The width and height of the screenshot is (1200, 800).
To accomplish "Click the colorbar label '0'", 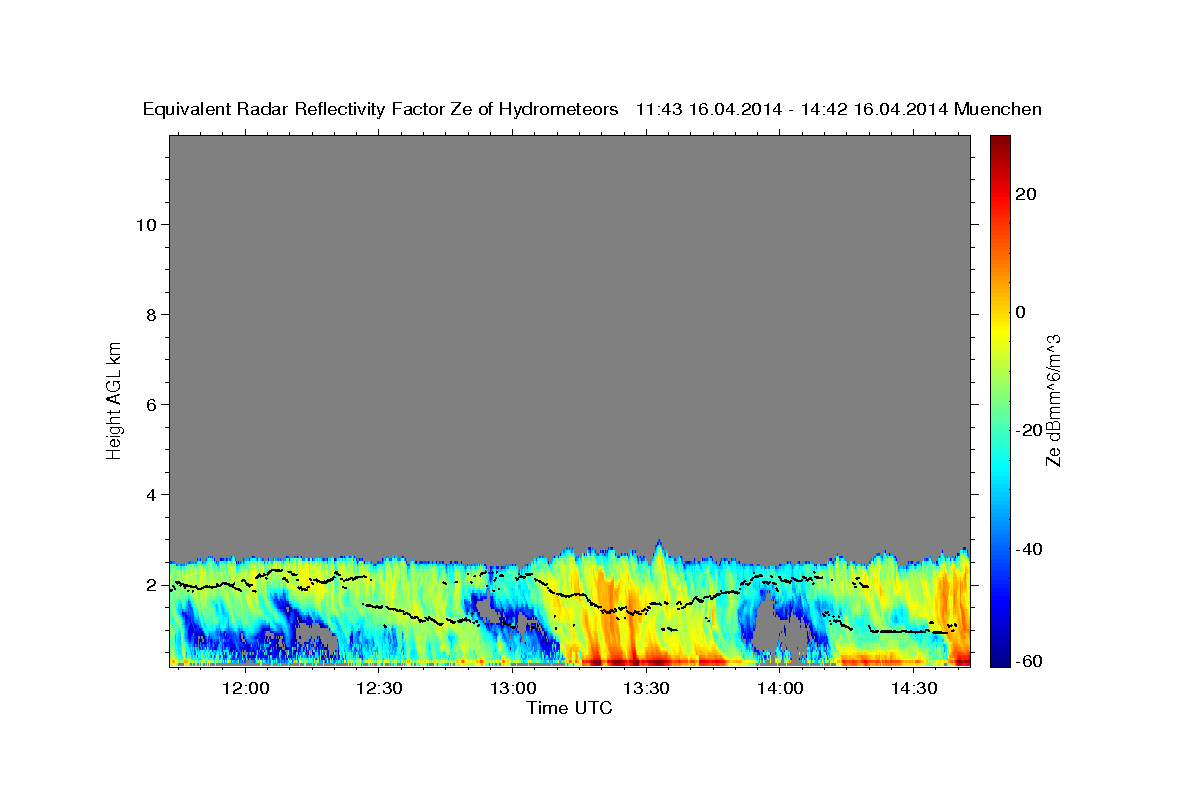I will click(x=1021, y=312).
